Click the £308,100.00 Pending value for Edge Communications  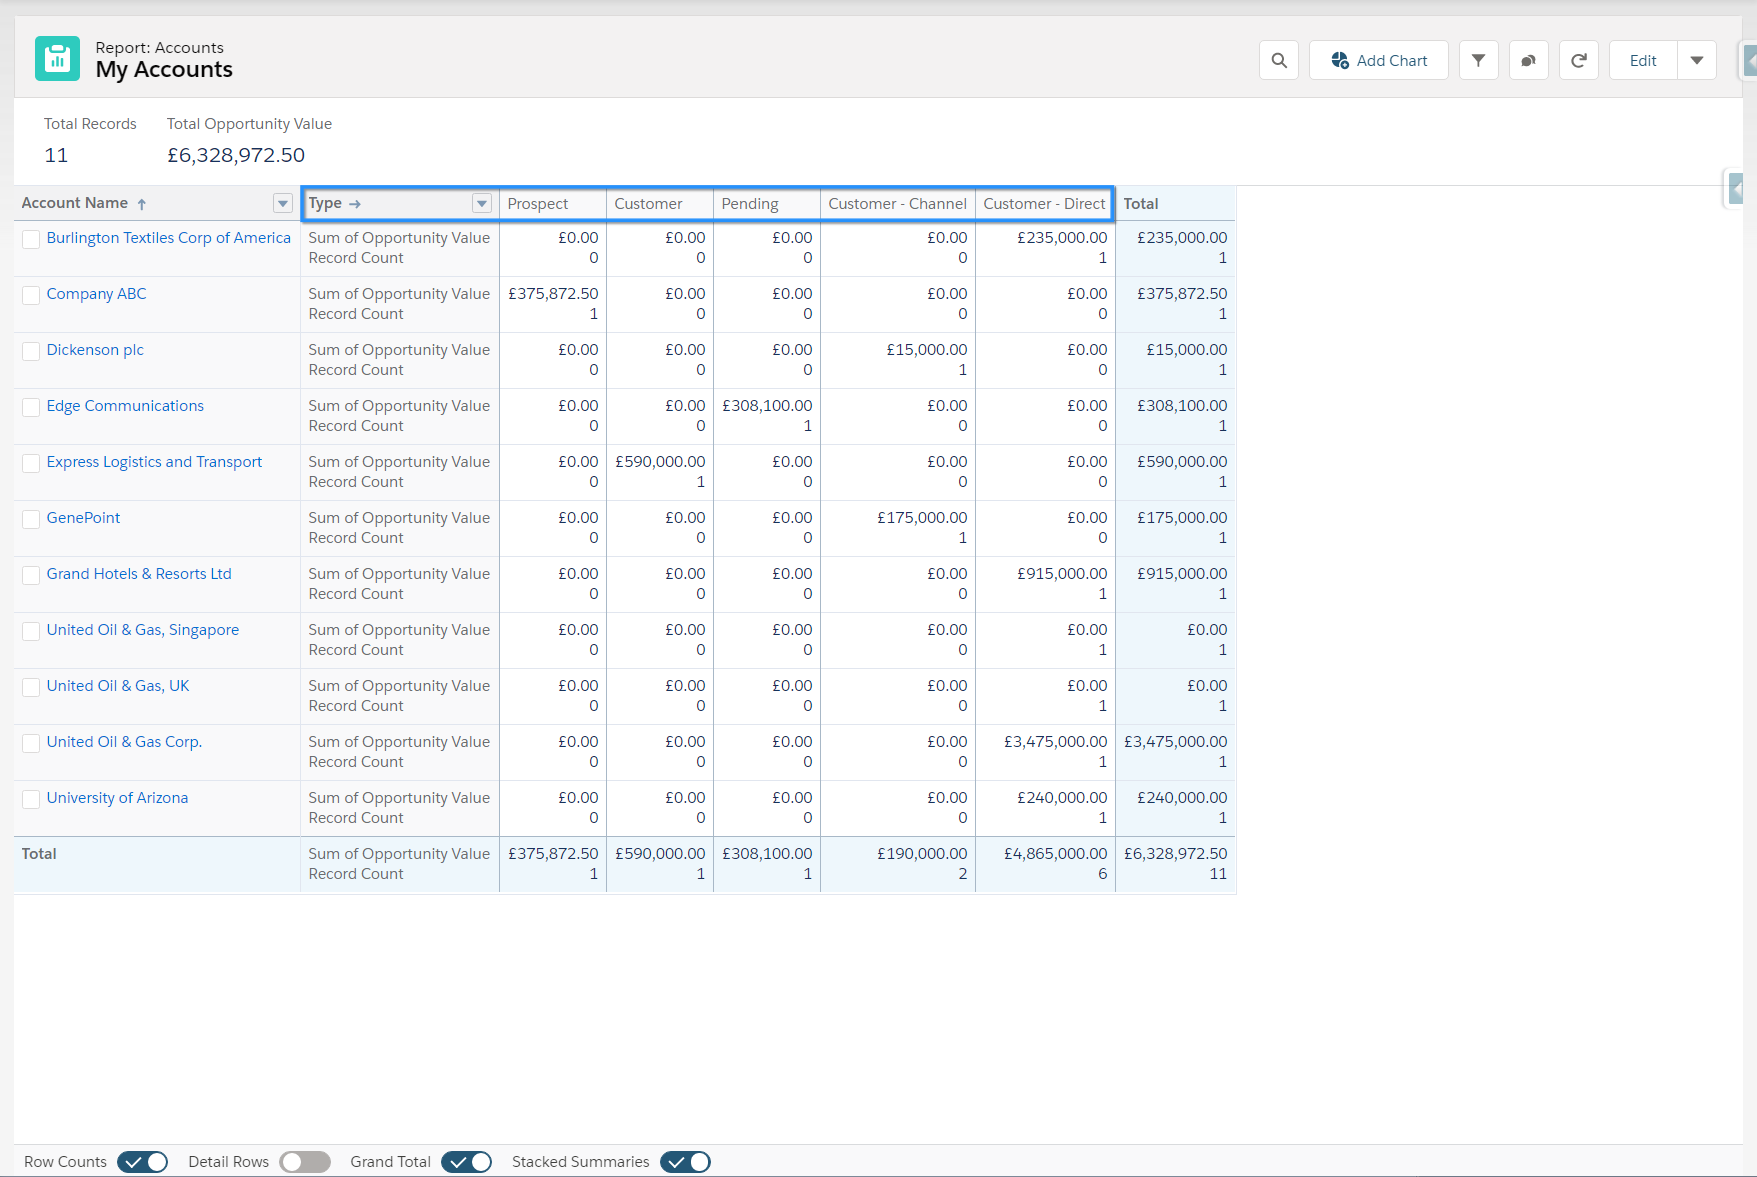767,406
